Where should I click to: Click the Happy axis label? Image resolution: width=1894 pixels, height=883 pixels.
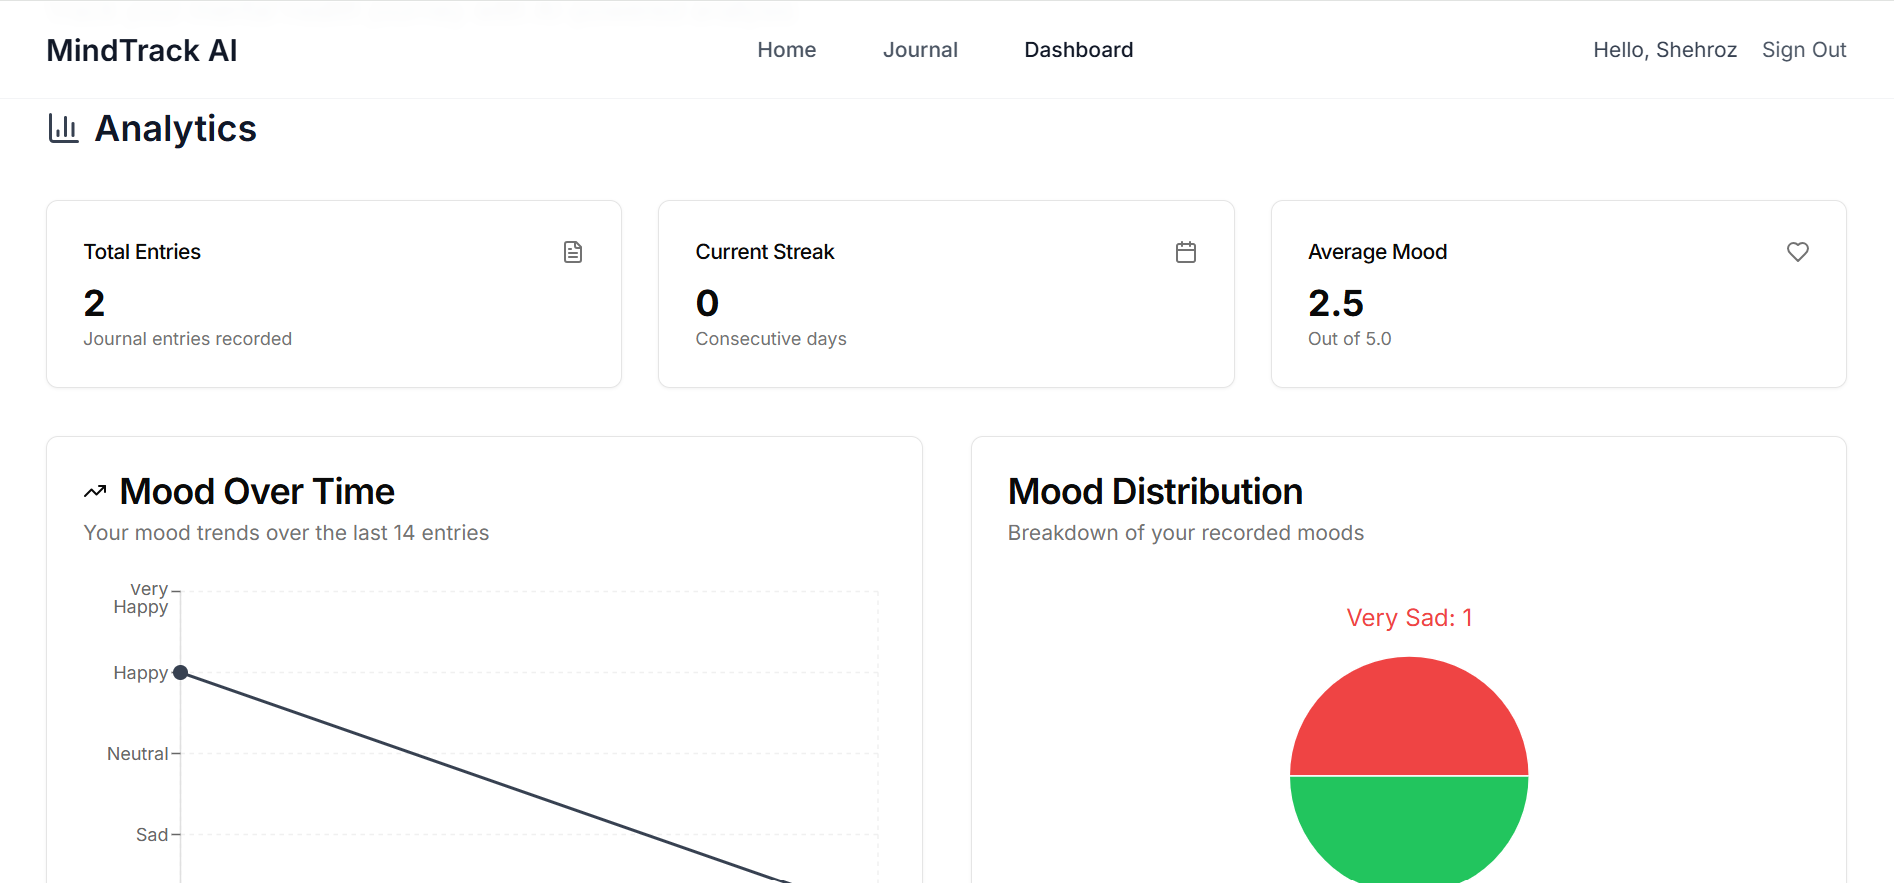141,673
